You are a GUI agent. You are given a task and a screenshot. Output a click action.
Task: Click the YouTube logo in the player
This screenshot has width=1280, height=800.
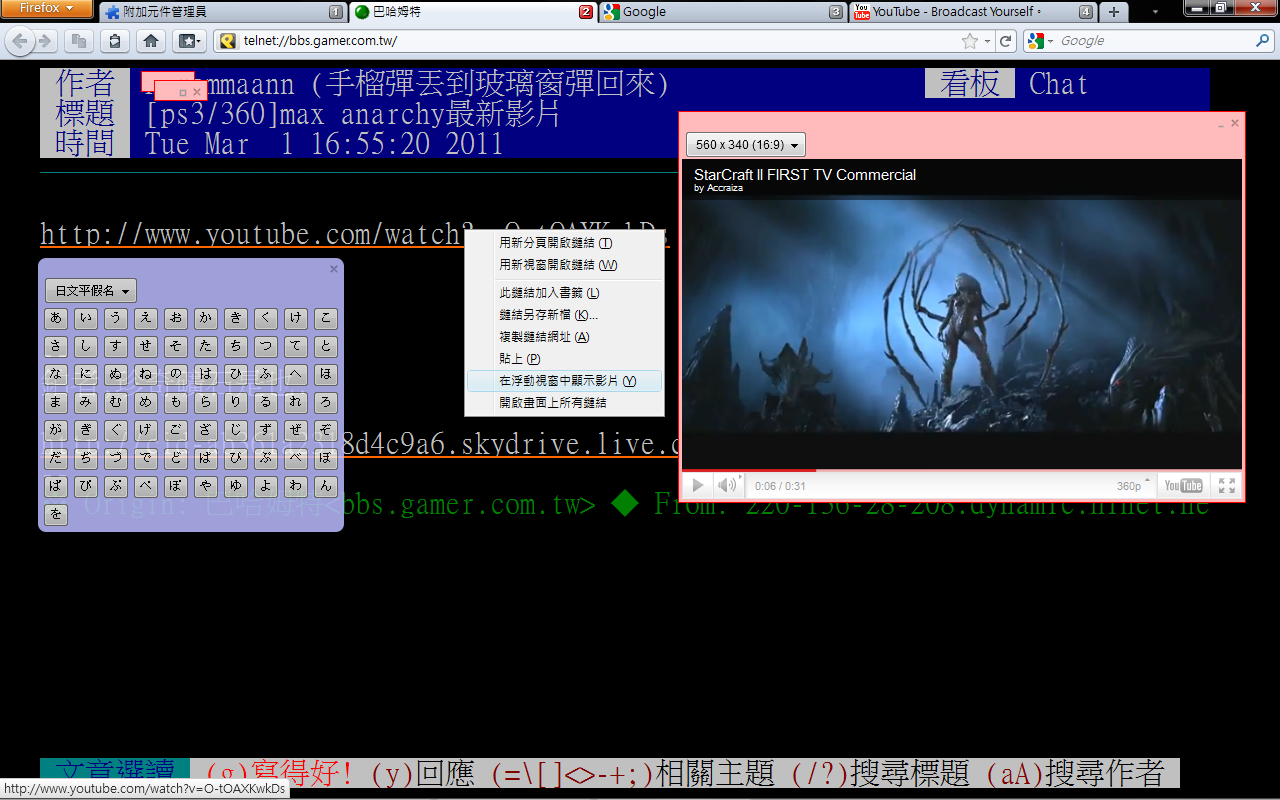pyautogui.click(x=1183, y=486)
